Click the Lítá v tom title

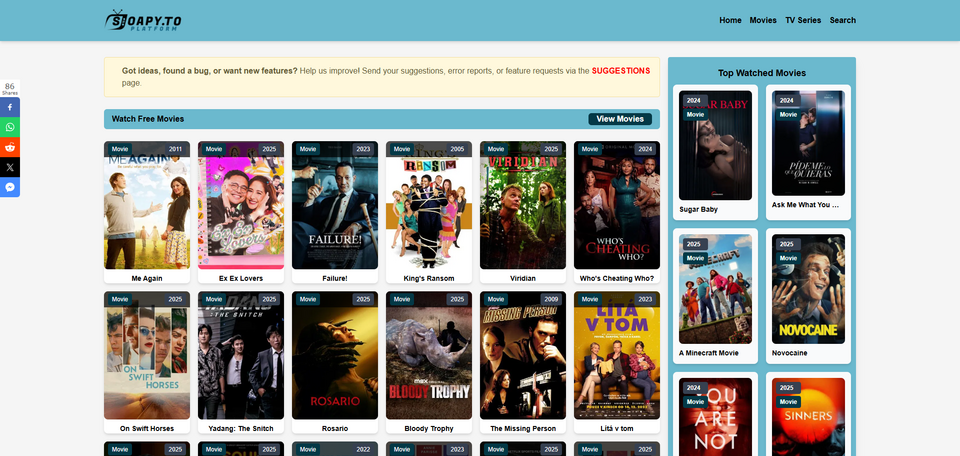pos(617,428)
